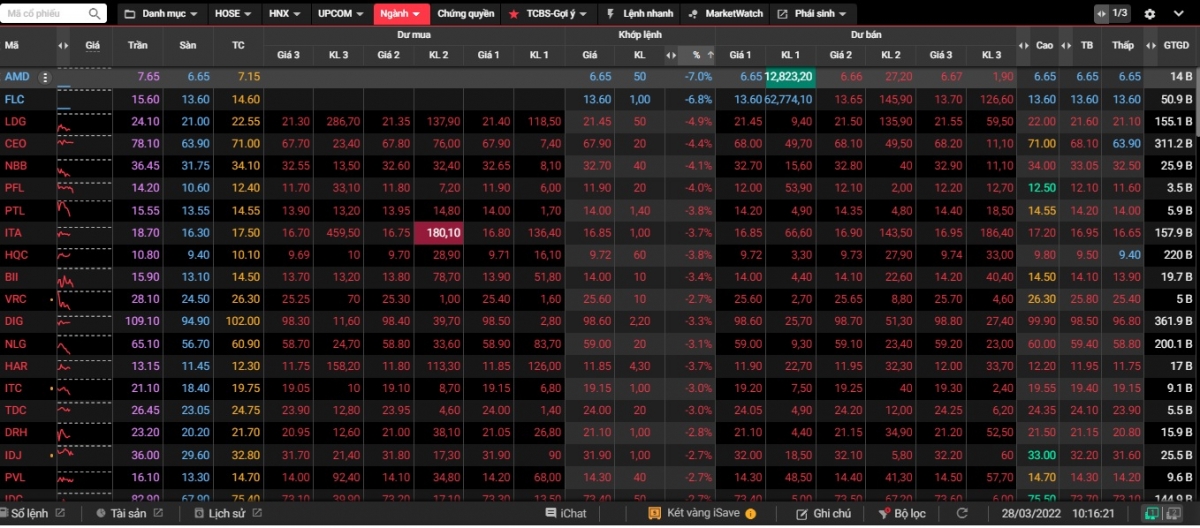This screenshot has height=528, width=1200.
Task: Select the AMD stock symbol
Action: point(17,77)
